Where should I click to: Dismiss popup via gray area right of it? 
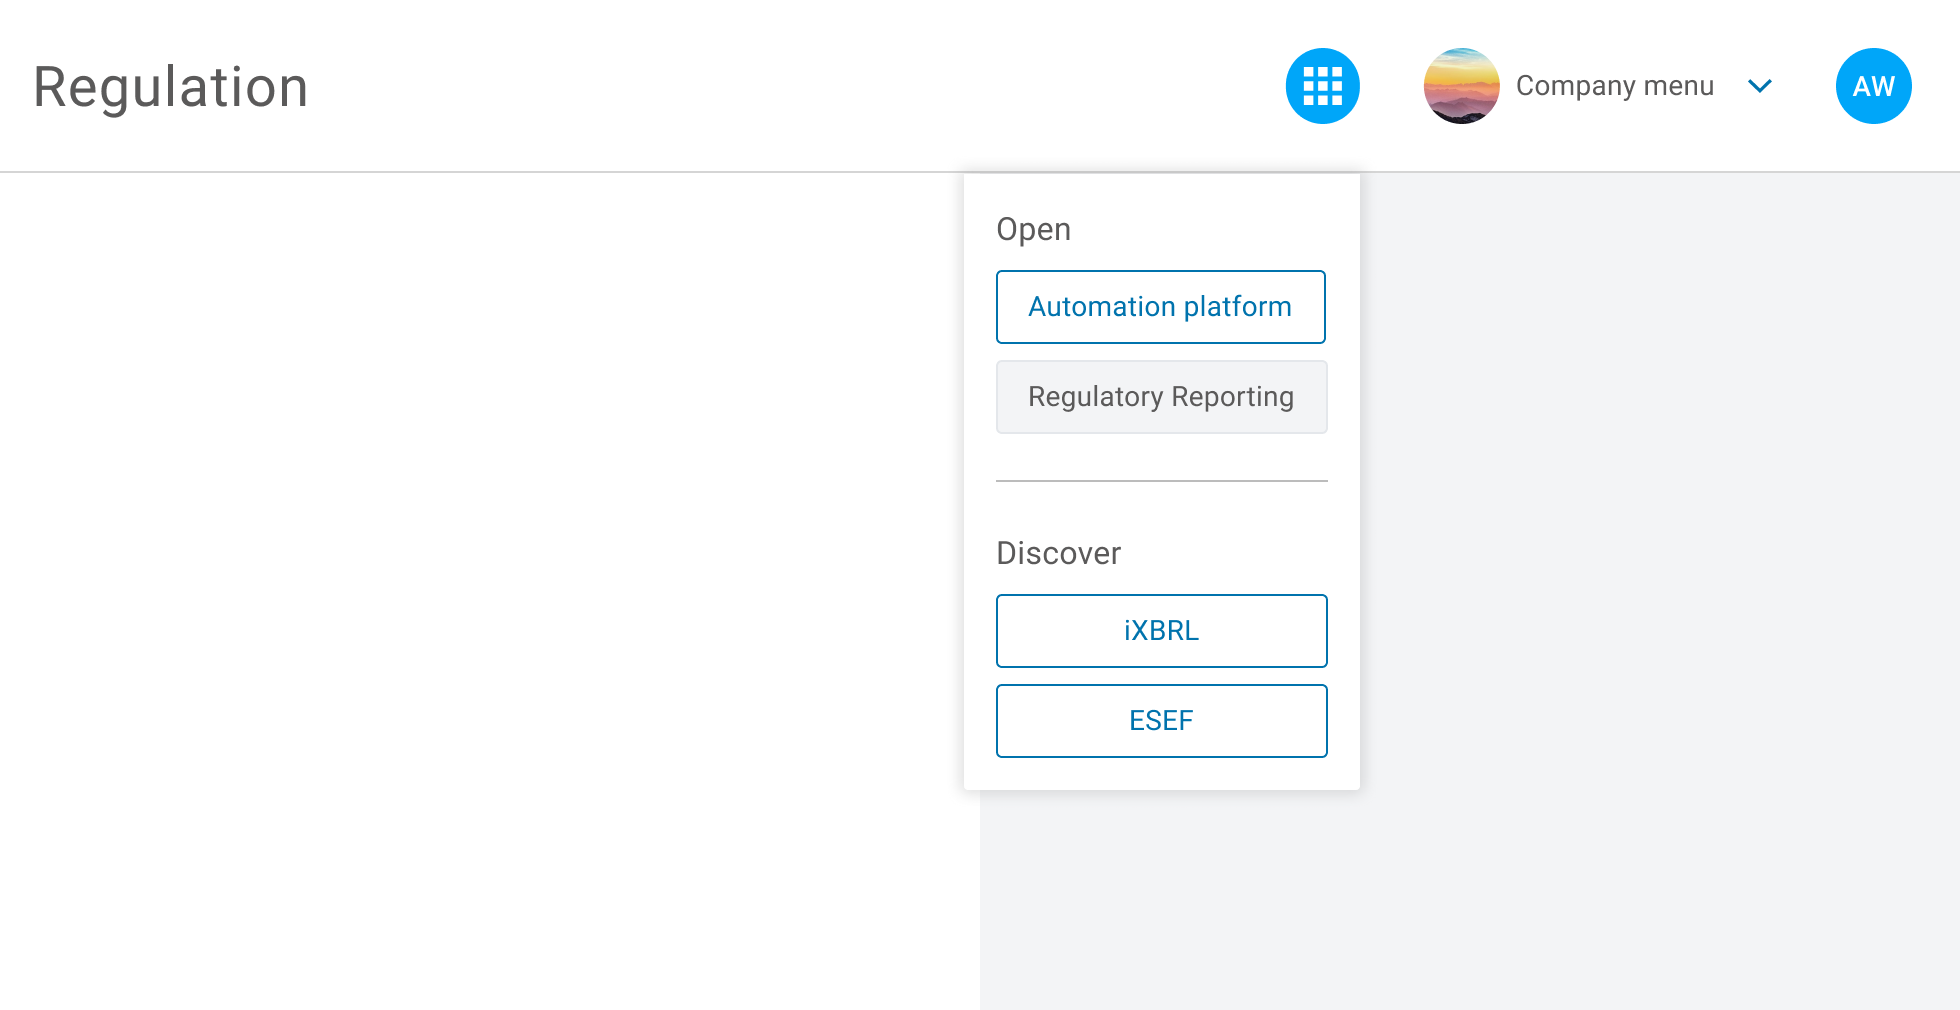coord(1650,500)
